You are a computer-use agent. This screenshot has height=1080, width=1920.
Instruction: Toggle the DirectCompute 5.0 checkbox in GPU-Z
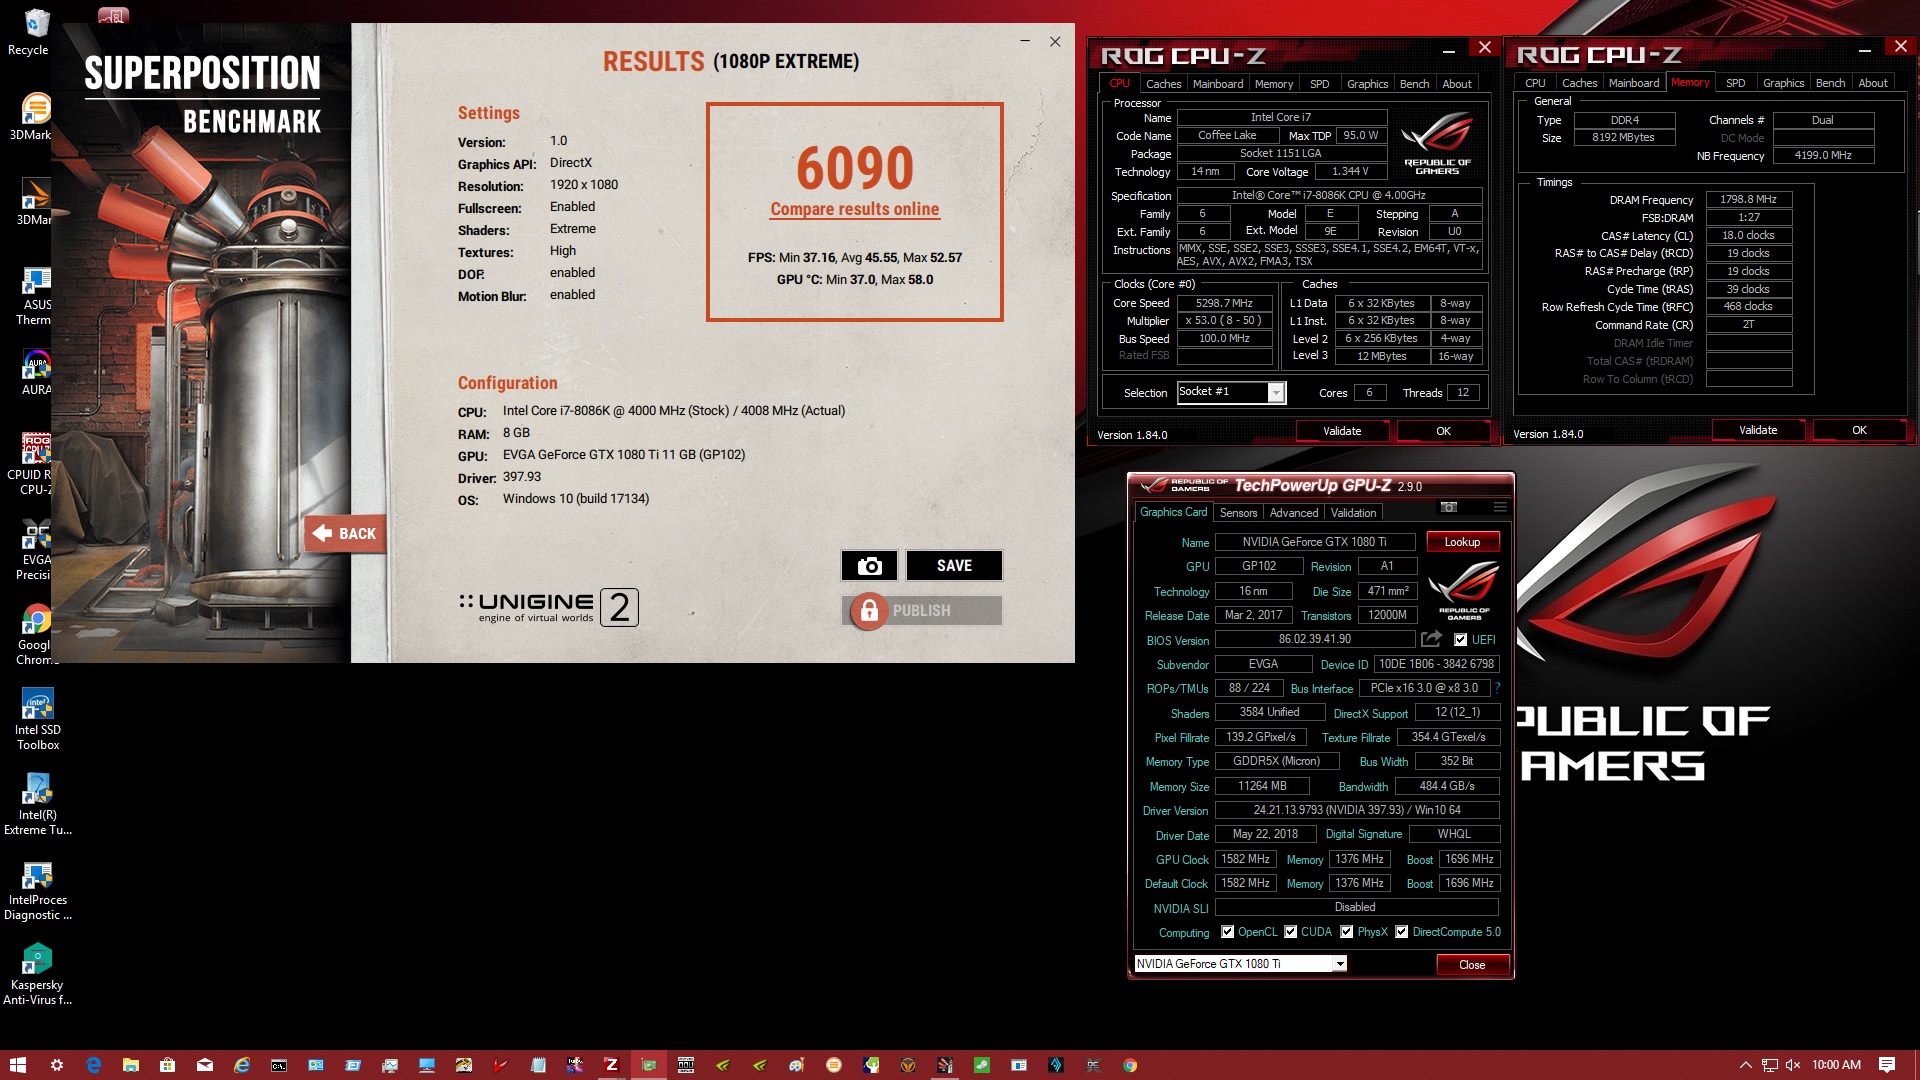point(1401,932)
